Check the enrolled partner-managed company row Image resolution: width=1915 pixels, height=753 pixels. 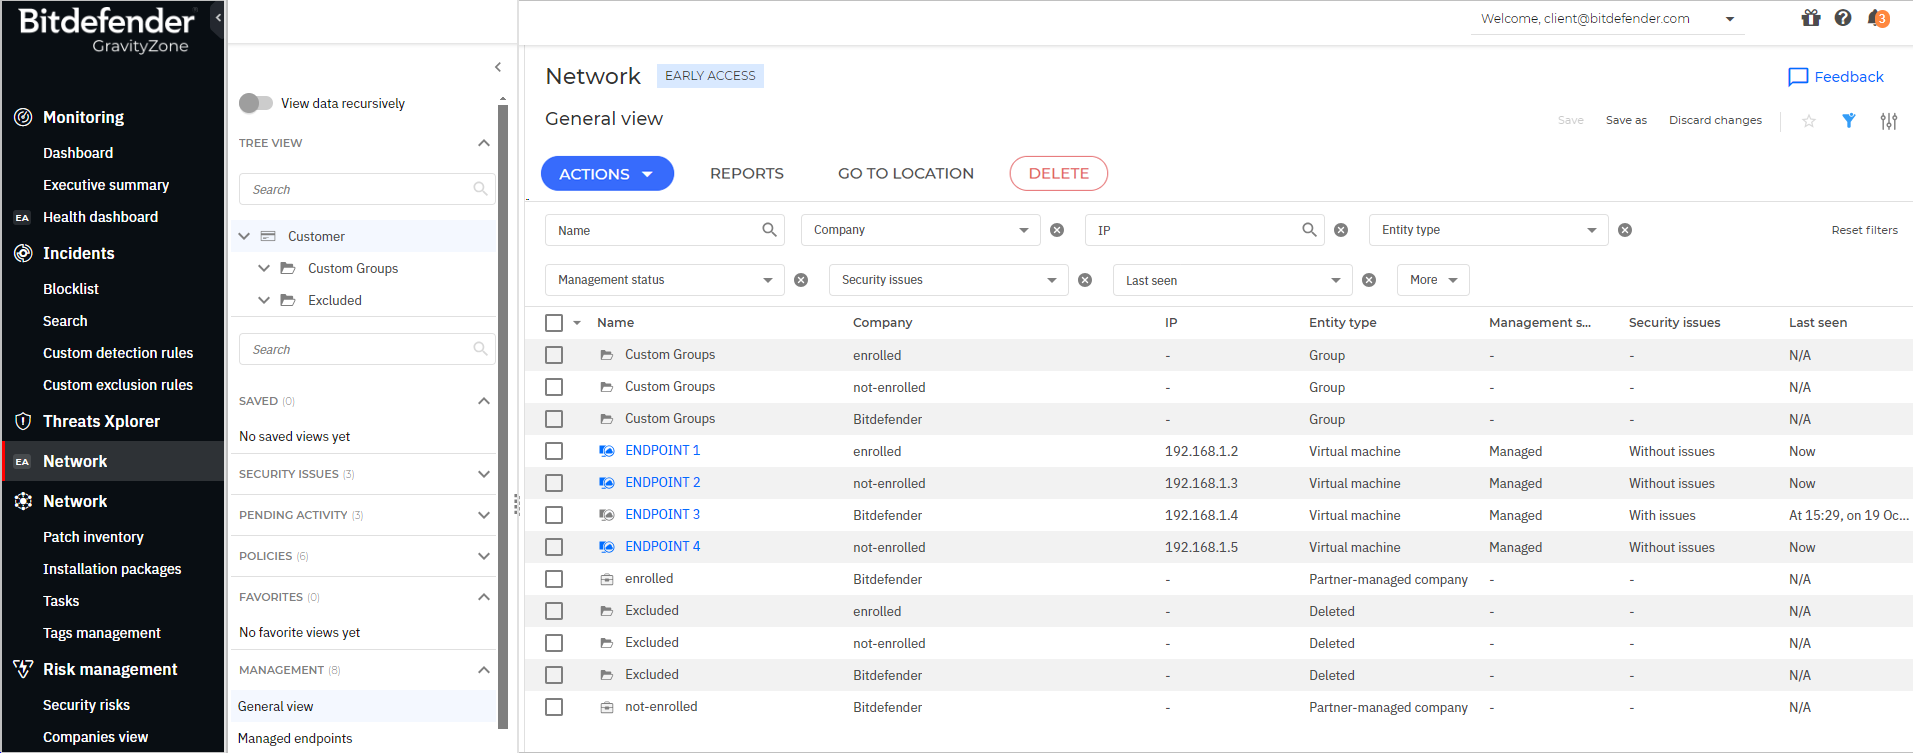coord(554,579)
